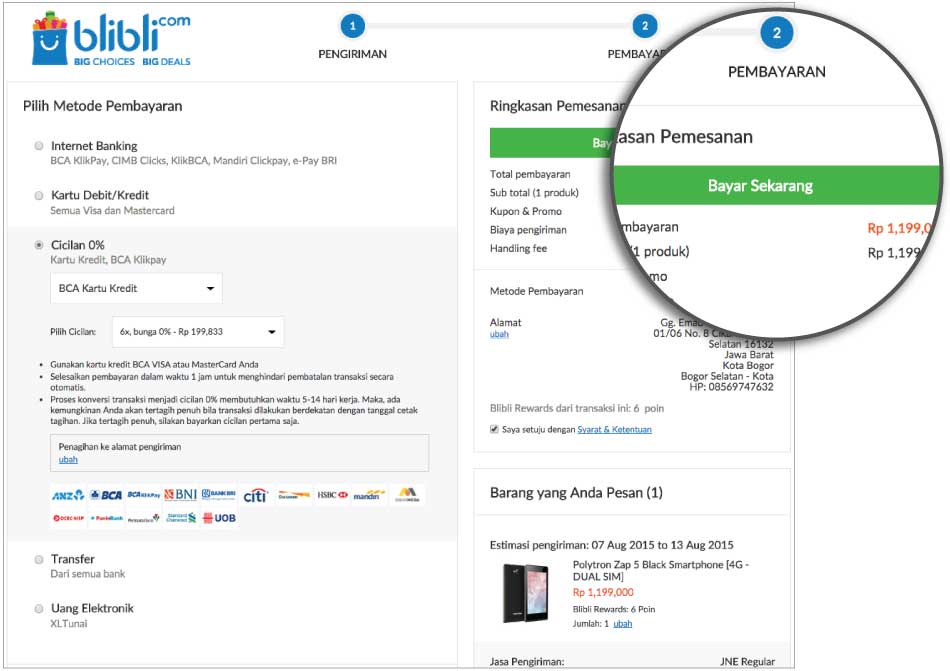Click the Jasa Pengiriman label
The width and height of the screenshot is (950, 671).
tap(526, 662)
